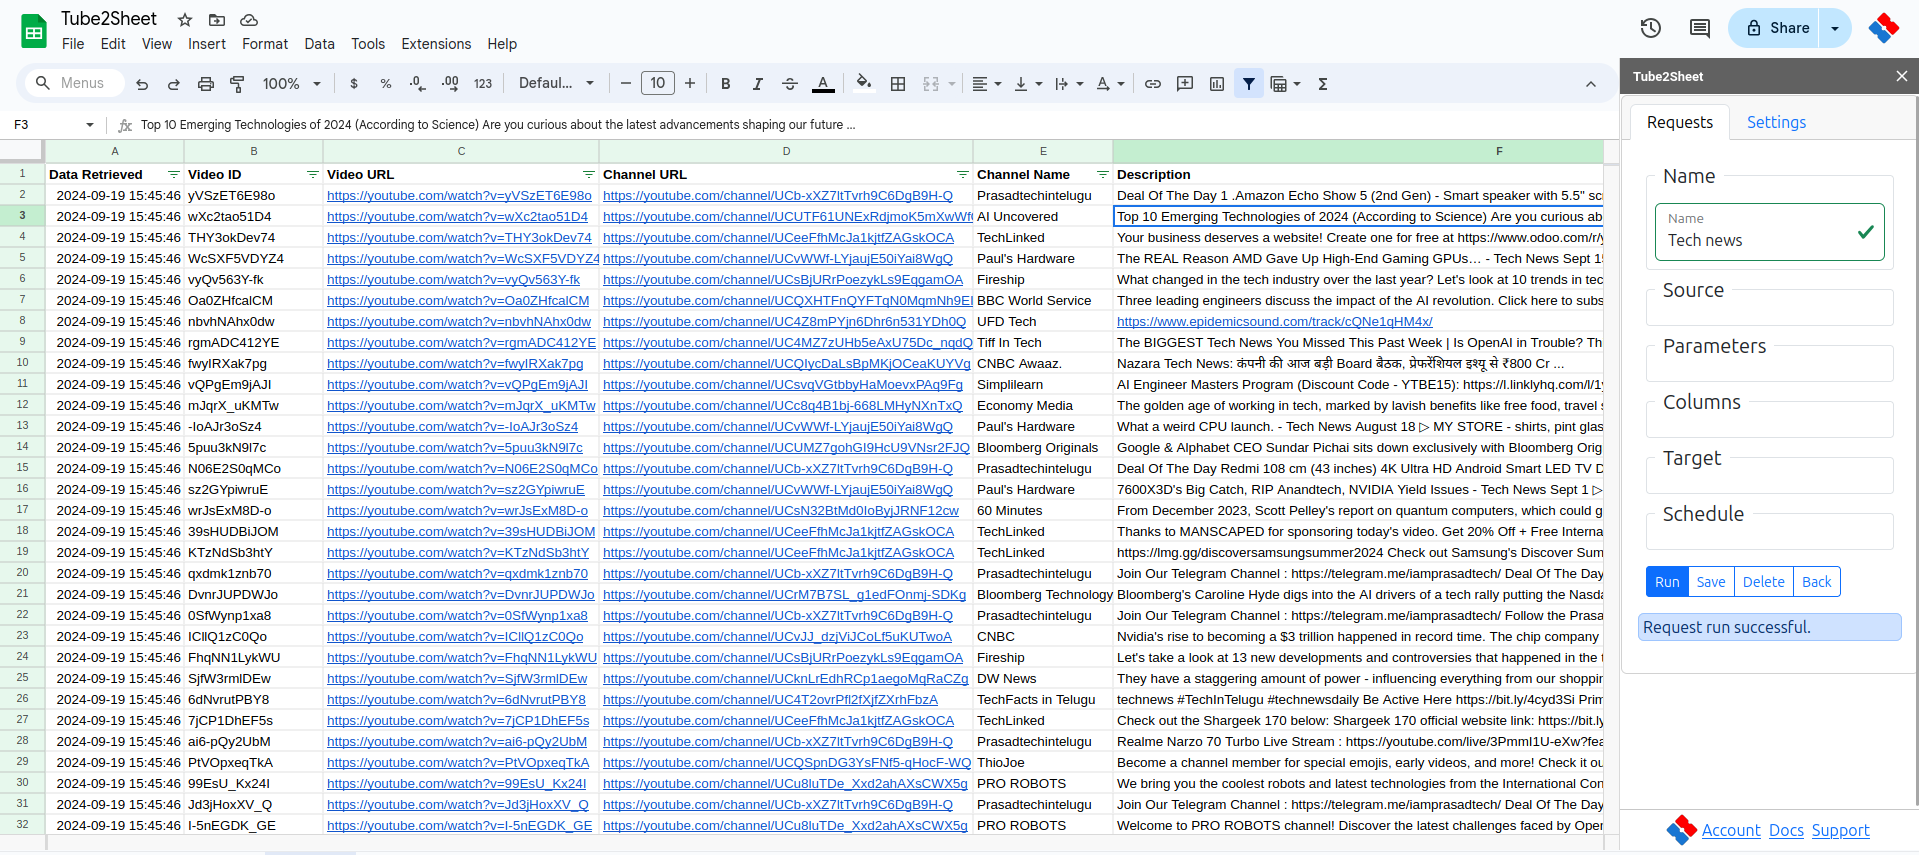This screenshot has height=855, width=1919.
Task: Open version history clock icon
Action: [1651, 28]
